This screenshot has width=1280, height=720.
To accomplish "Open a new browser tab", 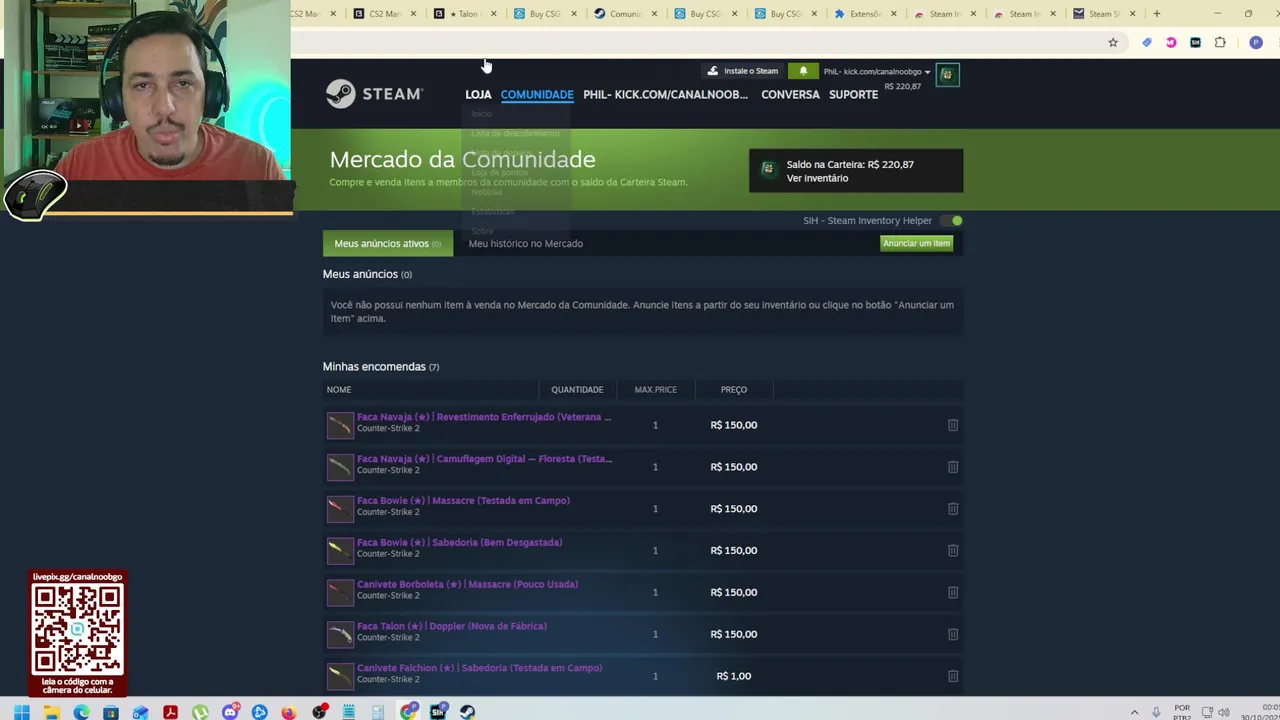I will [1157, 14].
